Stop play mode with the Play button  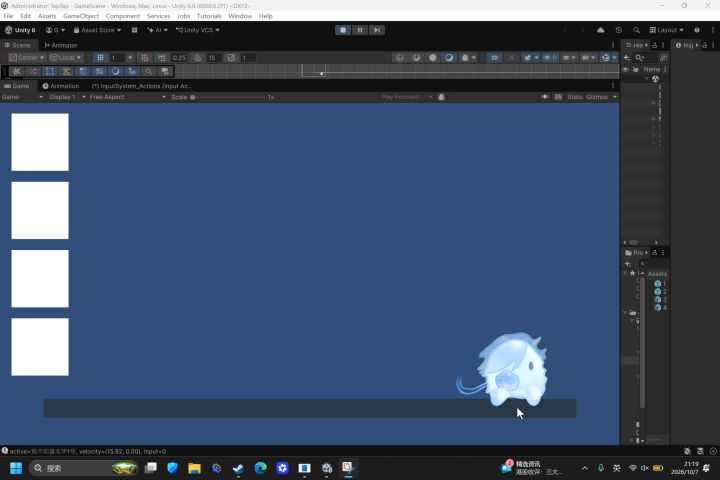pyautogui.click(x=343, y=30)
